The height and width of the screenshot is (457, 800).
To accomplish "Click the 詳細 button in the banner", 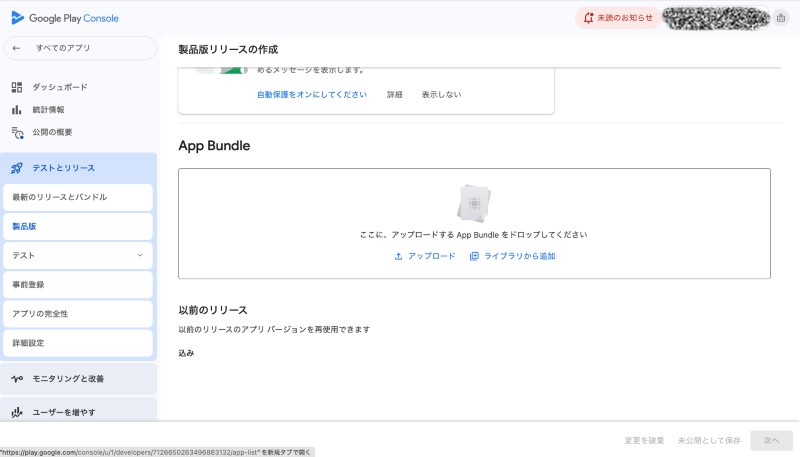I will [394, 94].
